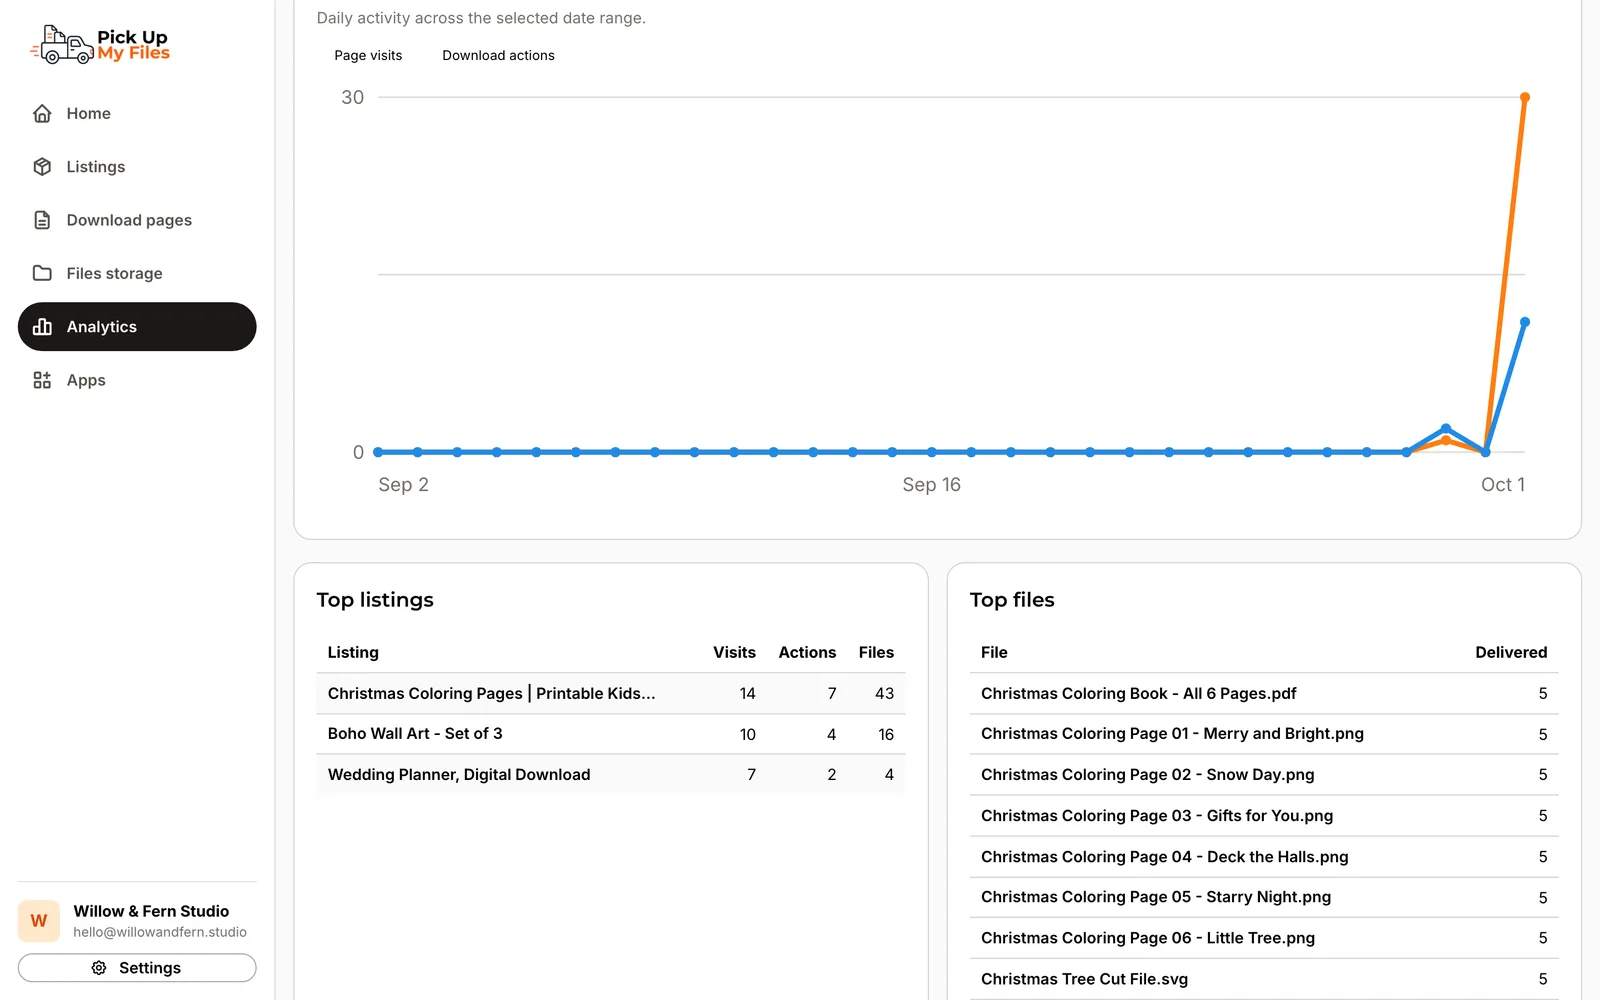Click the Pick Up My Files truck logo
Screen dimensions: 1600x1000
coord(100,45)
